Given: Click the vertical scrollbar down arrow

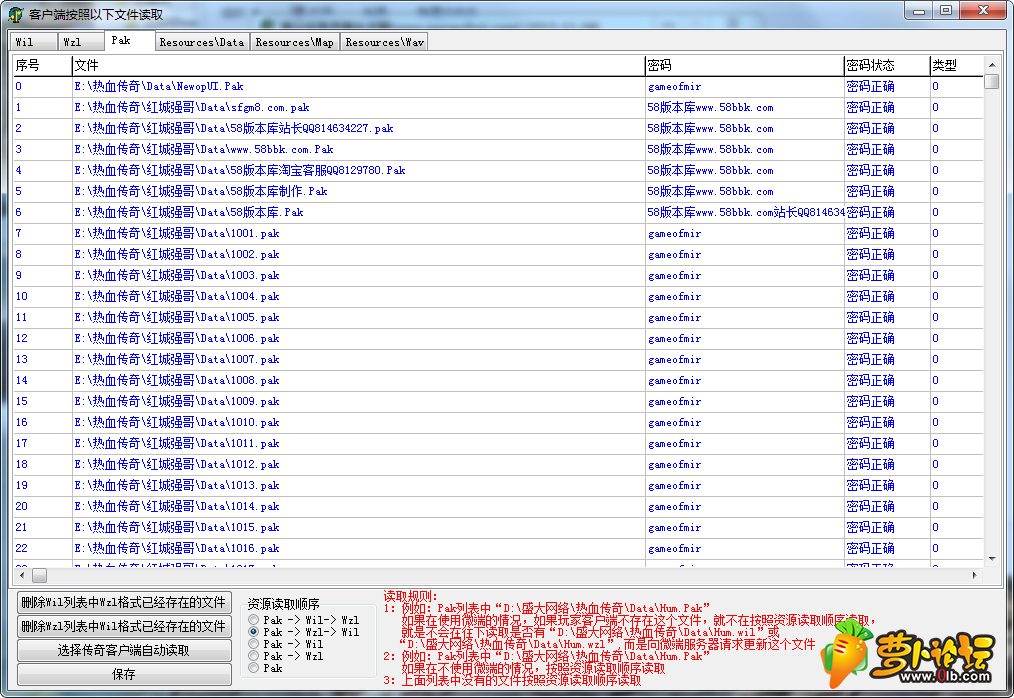Looking at the screenshot, I should point(991,558).
